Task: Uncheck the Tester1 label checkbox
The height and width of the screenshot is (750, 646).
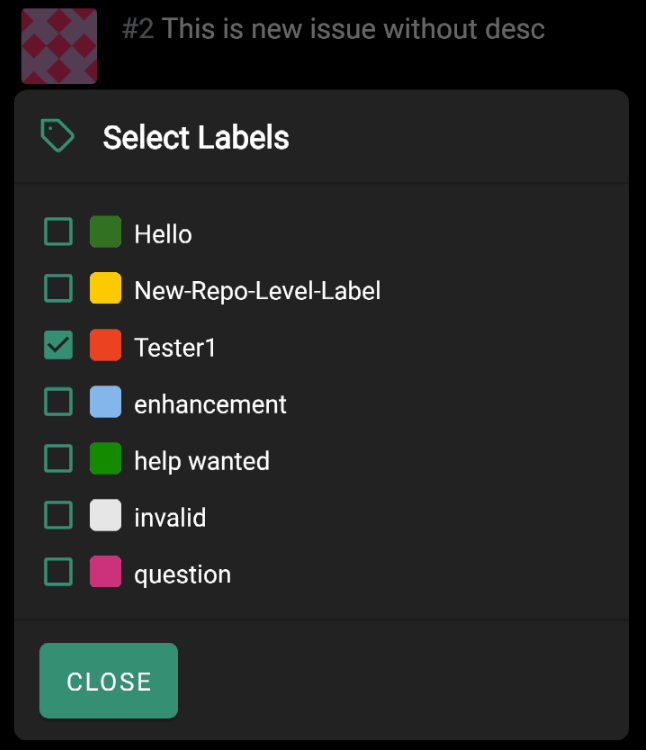Action: click(58, 345)
